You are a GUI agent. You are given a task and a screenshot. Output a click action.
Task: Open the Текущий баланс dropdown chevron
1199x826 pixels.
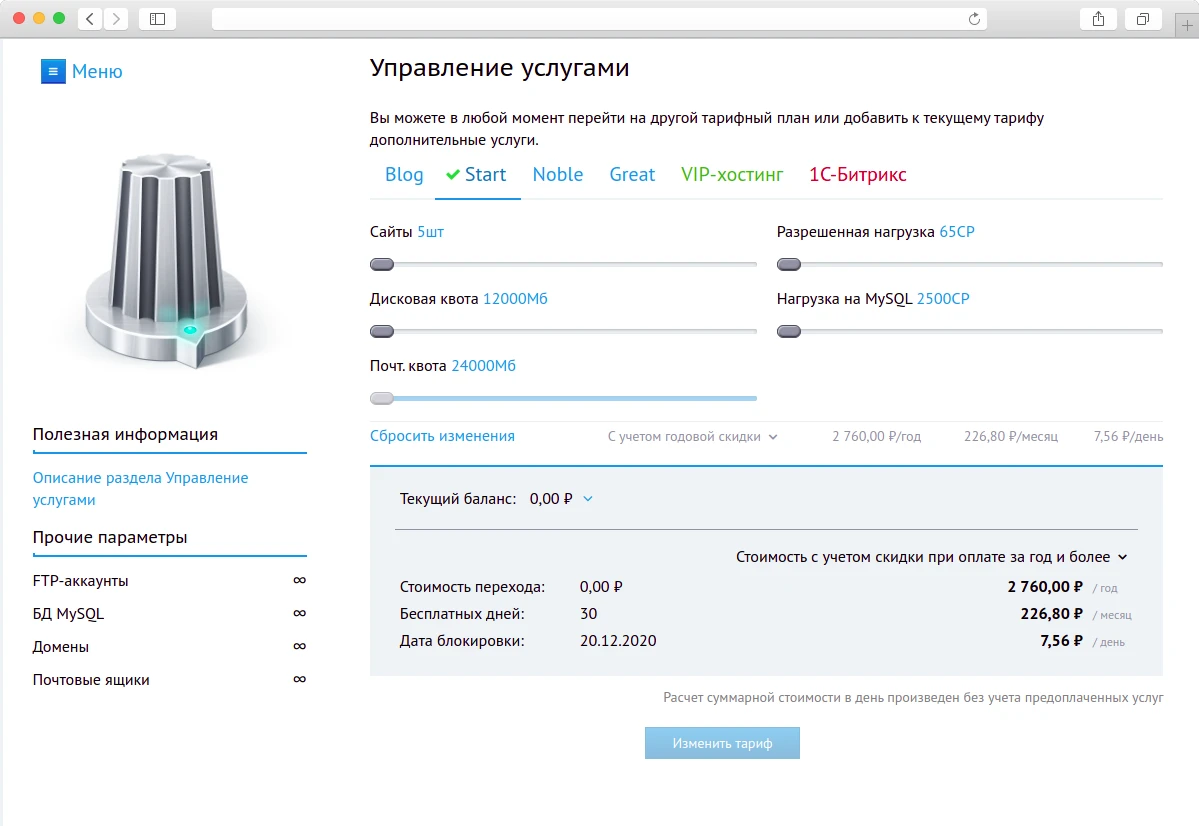[590, 499]
